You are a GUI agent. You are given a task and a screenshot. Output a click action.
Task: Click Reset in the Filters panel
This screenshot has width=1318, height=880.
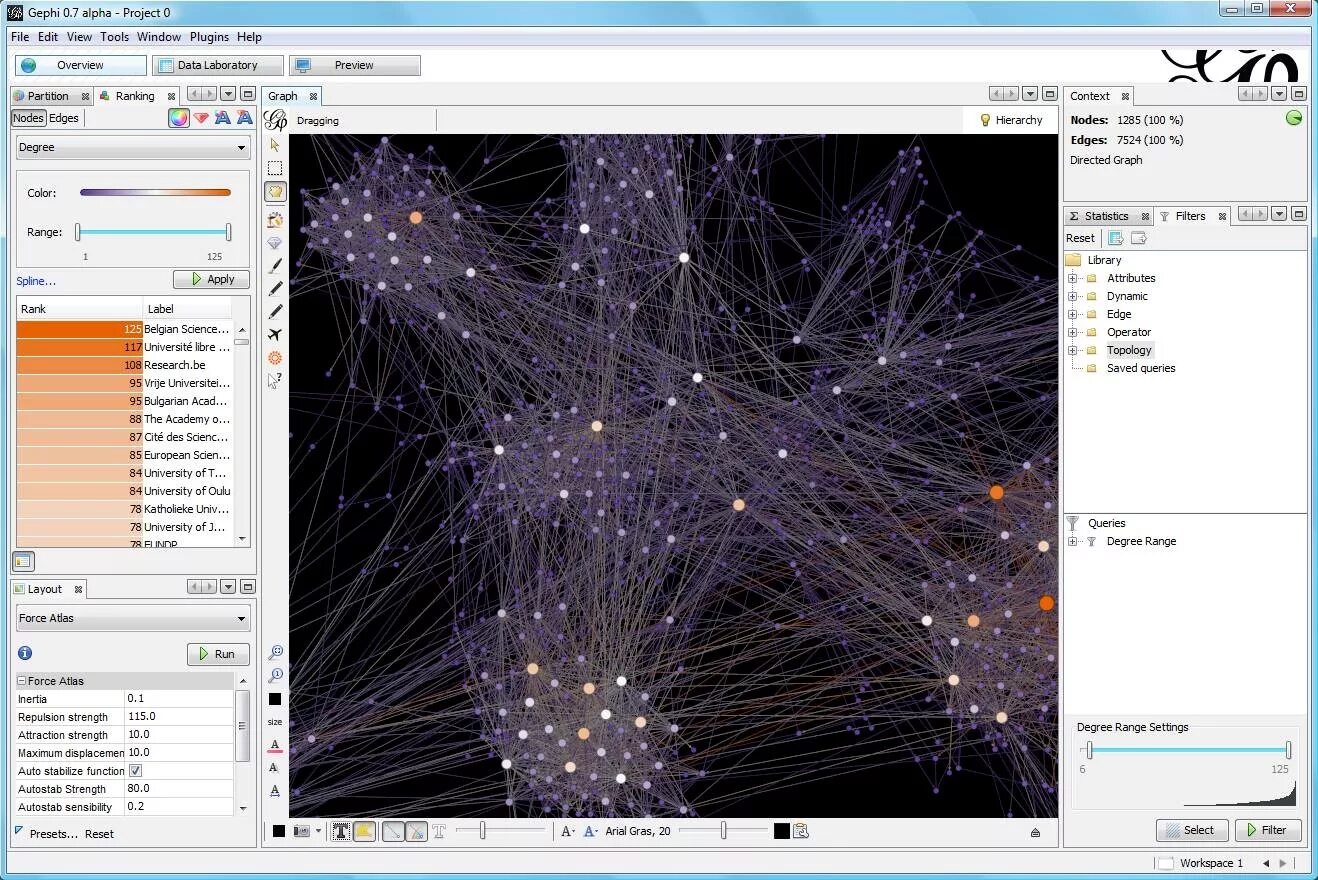(1080, 238)
